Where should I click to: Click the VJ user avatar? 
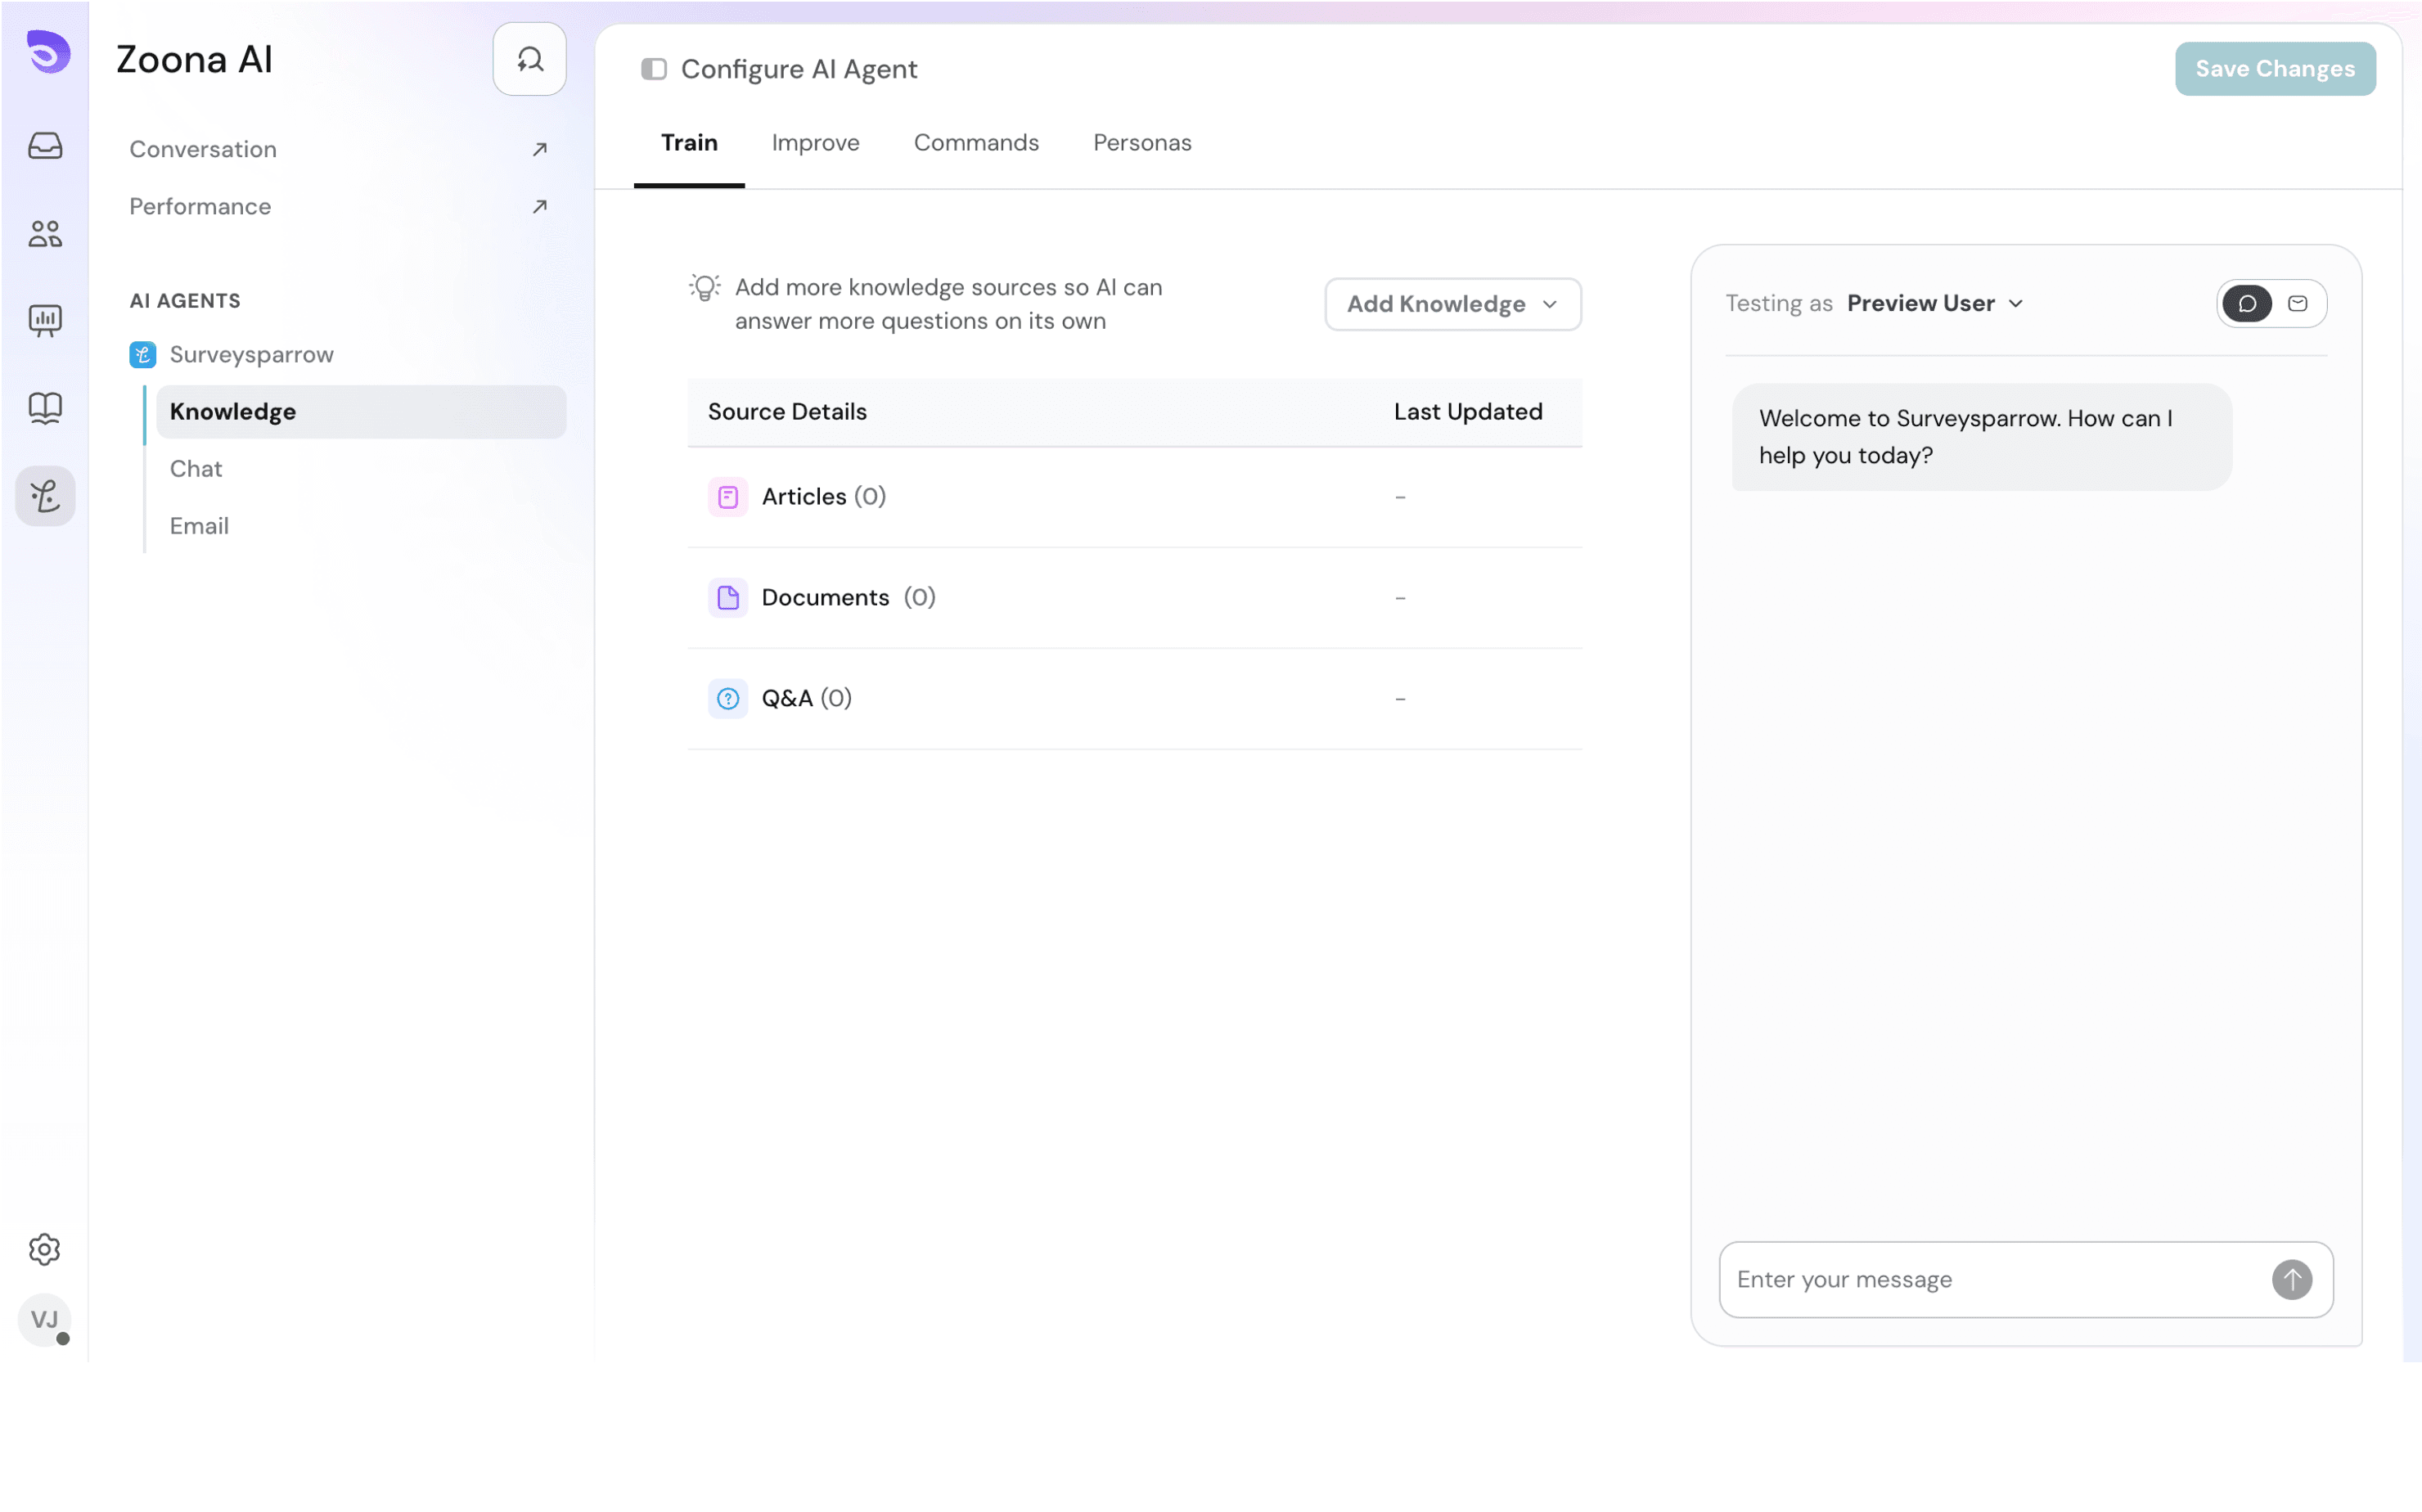click(x=45, y=1320)
